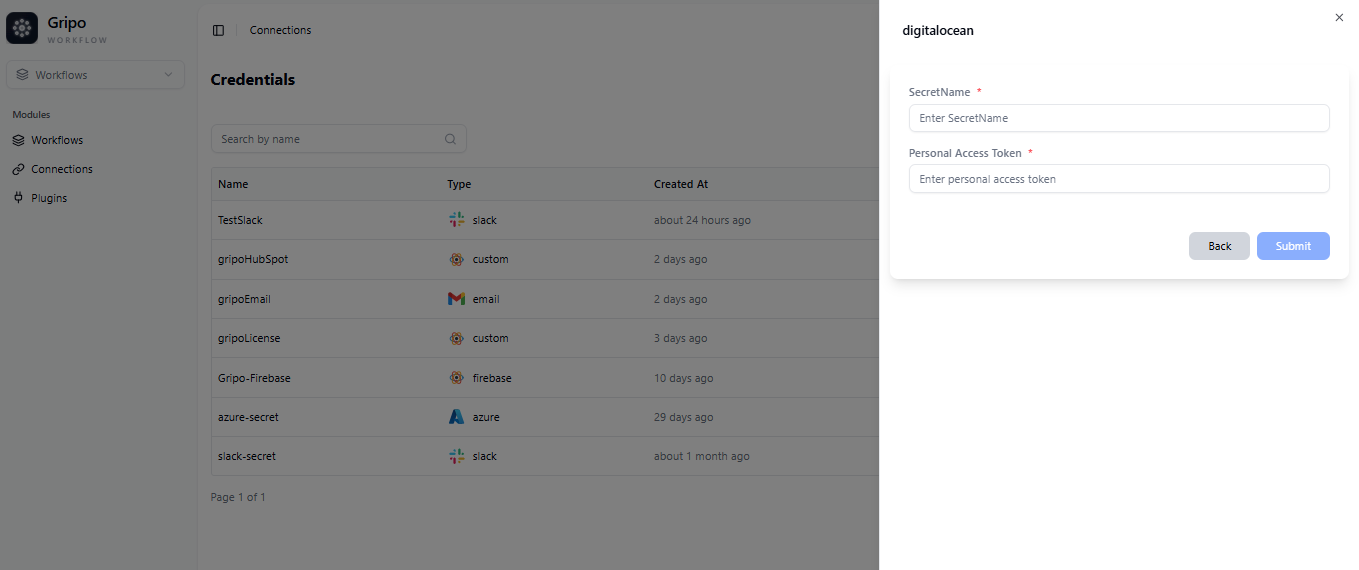Focus the SecretName input field
1359x570 pixels.
(x=1118, y=118)
